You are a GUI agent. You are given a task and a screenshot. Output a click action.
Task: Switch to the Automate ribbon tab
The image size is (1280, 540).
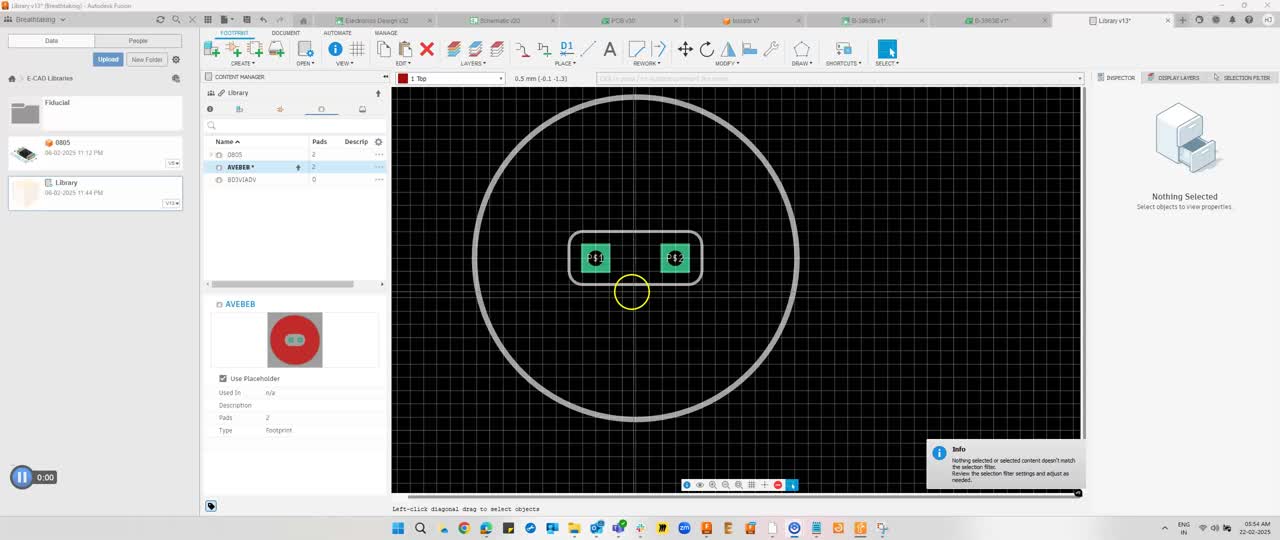coord(337,33)
